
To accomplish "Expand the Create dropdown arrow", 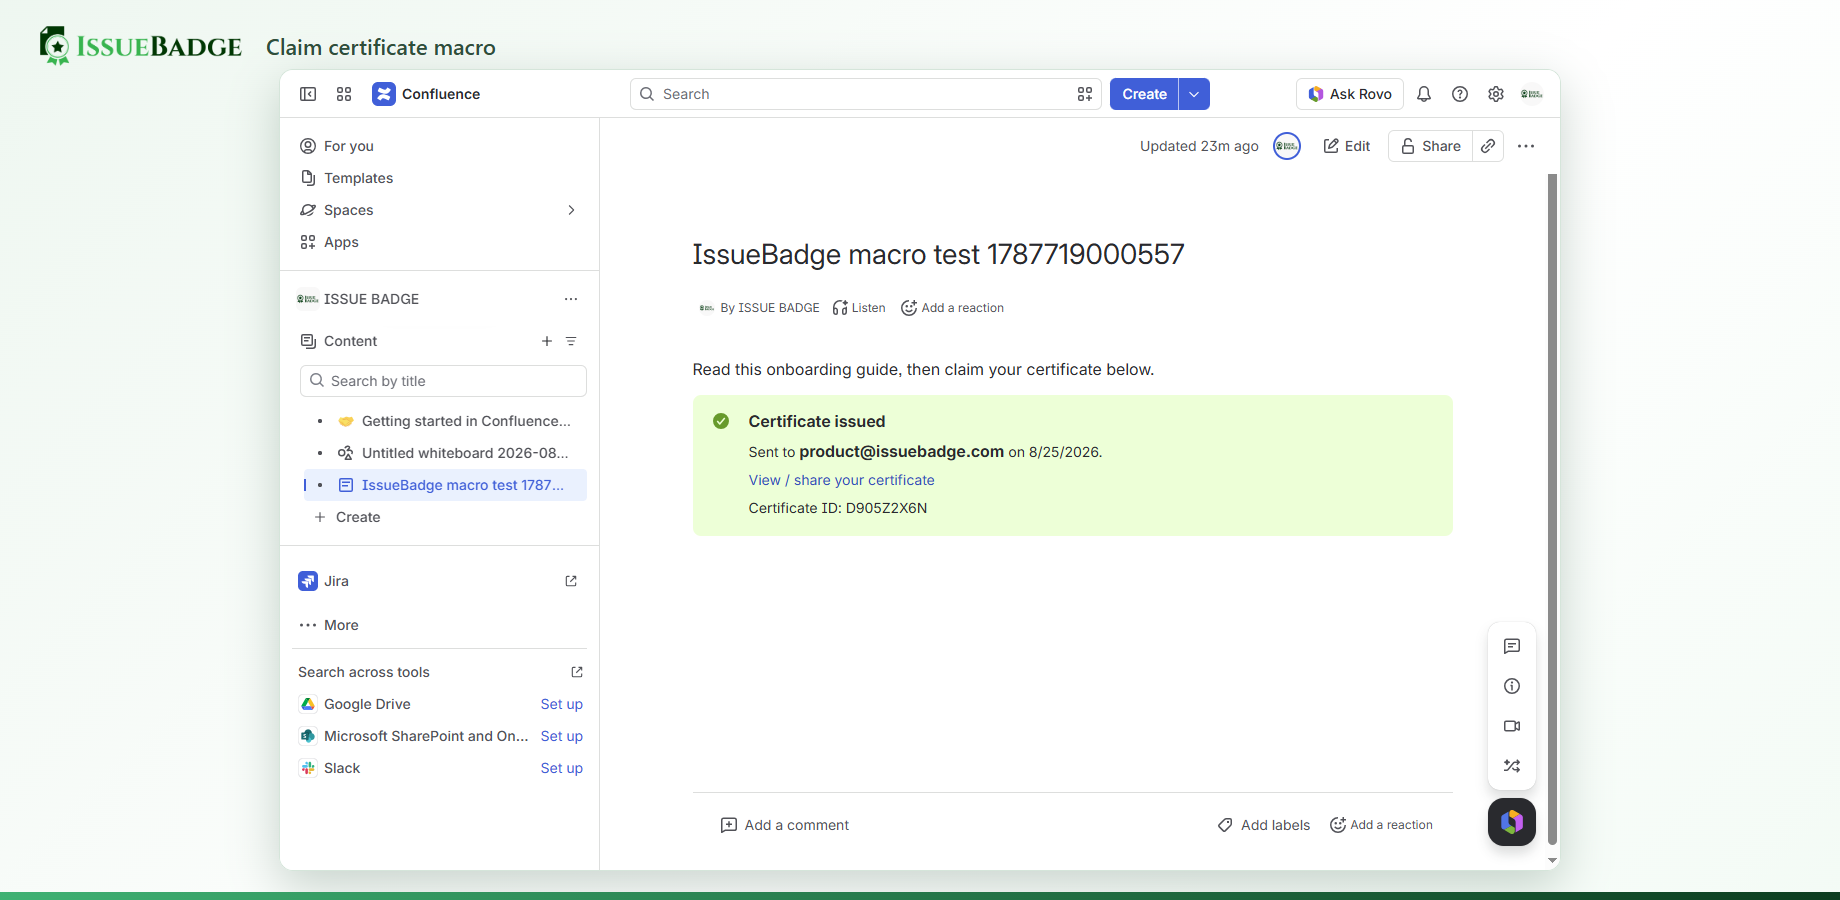I will click(1194, 94).
